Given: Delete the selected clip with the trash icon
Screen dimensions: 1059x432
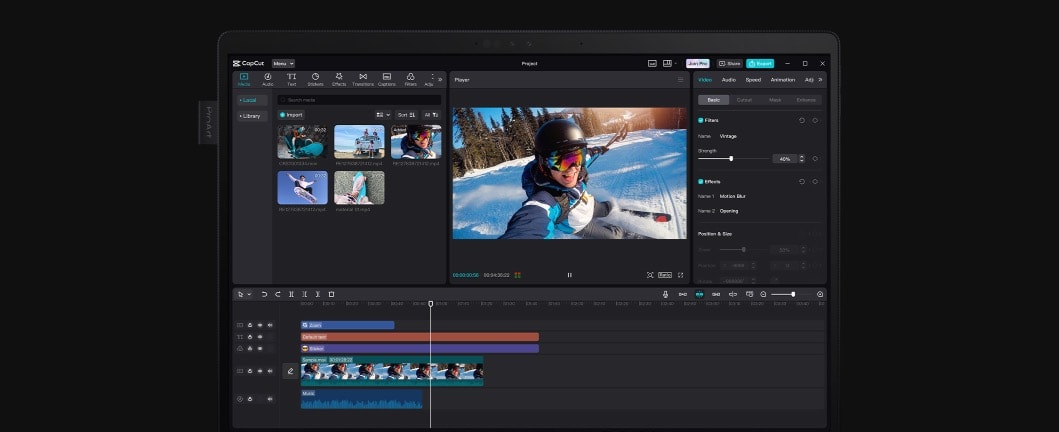Looking at the screenshot, I should (x=331, y=294).
